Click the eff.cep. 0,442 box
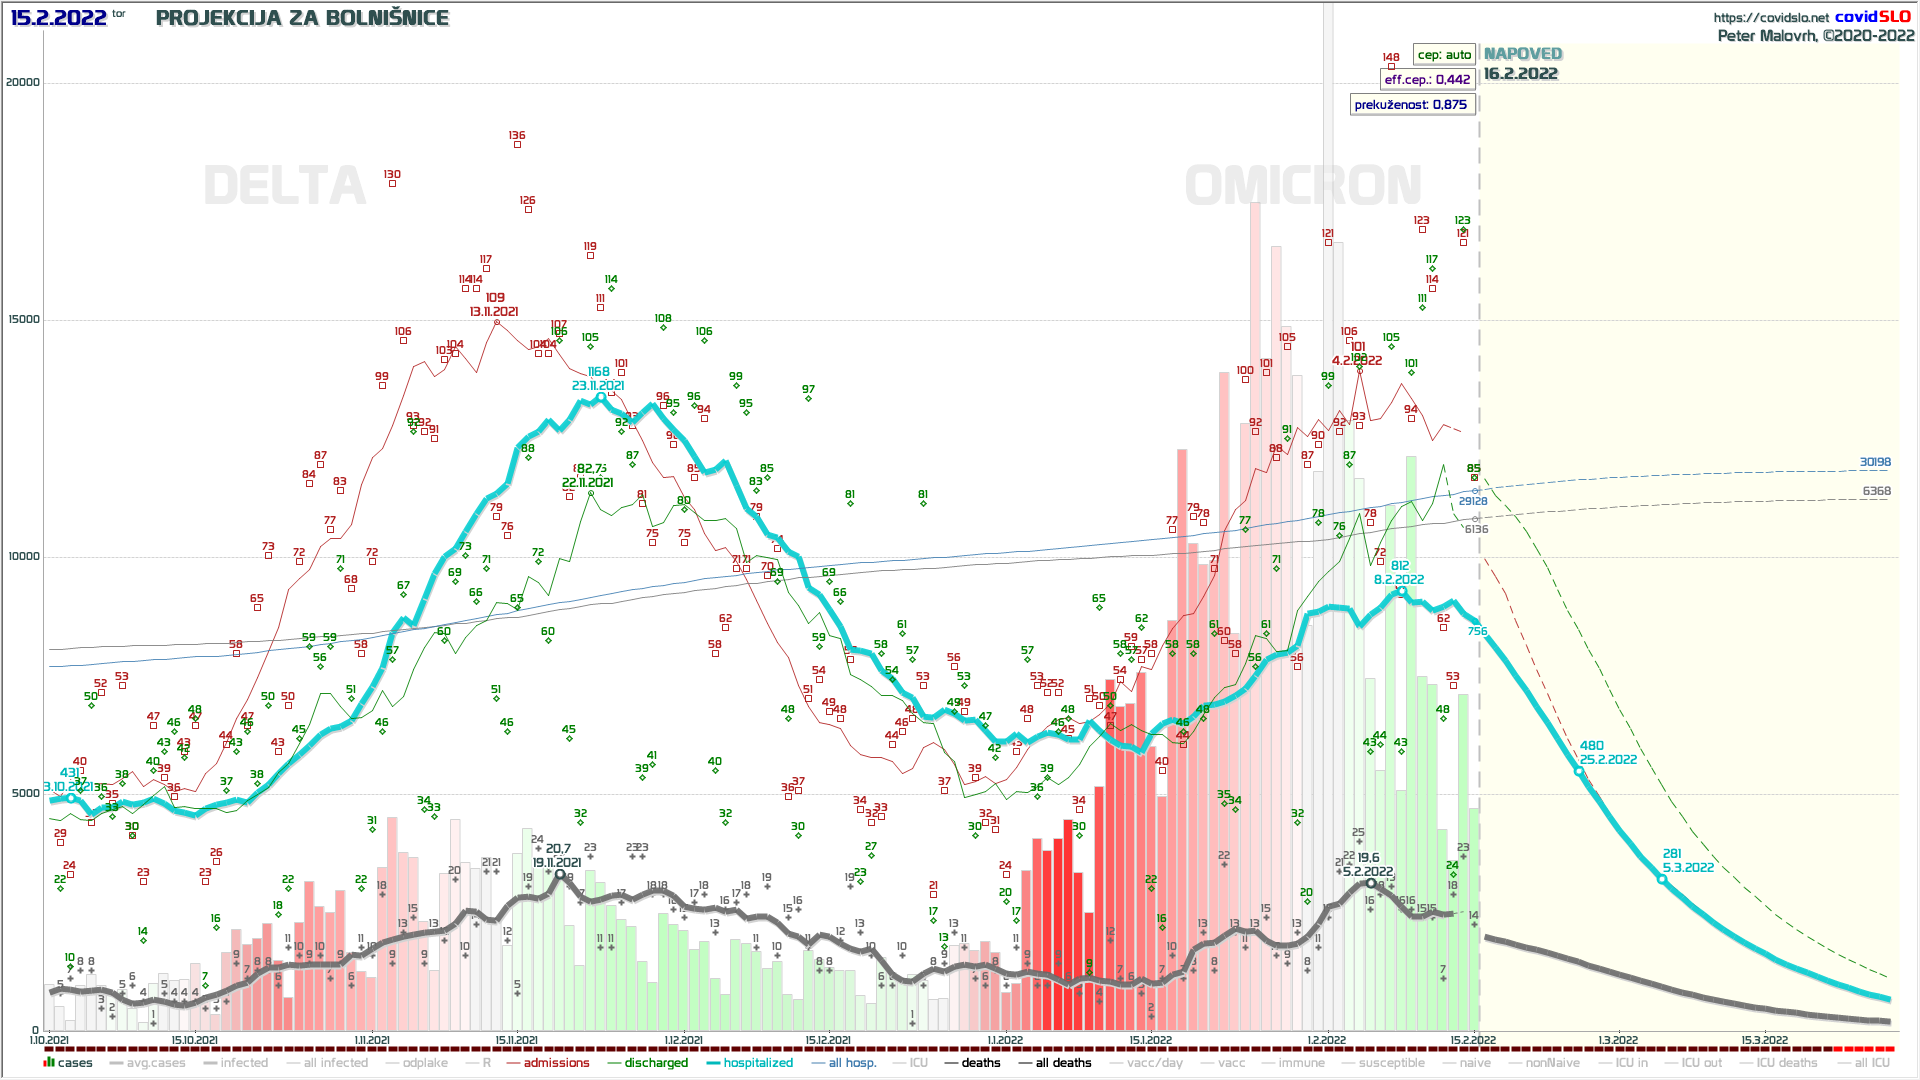The image size is (1920, 1080). (x=1427, y=80)
